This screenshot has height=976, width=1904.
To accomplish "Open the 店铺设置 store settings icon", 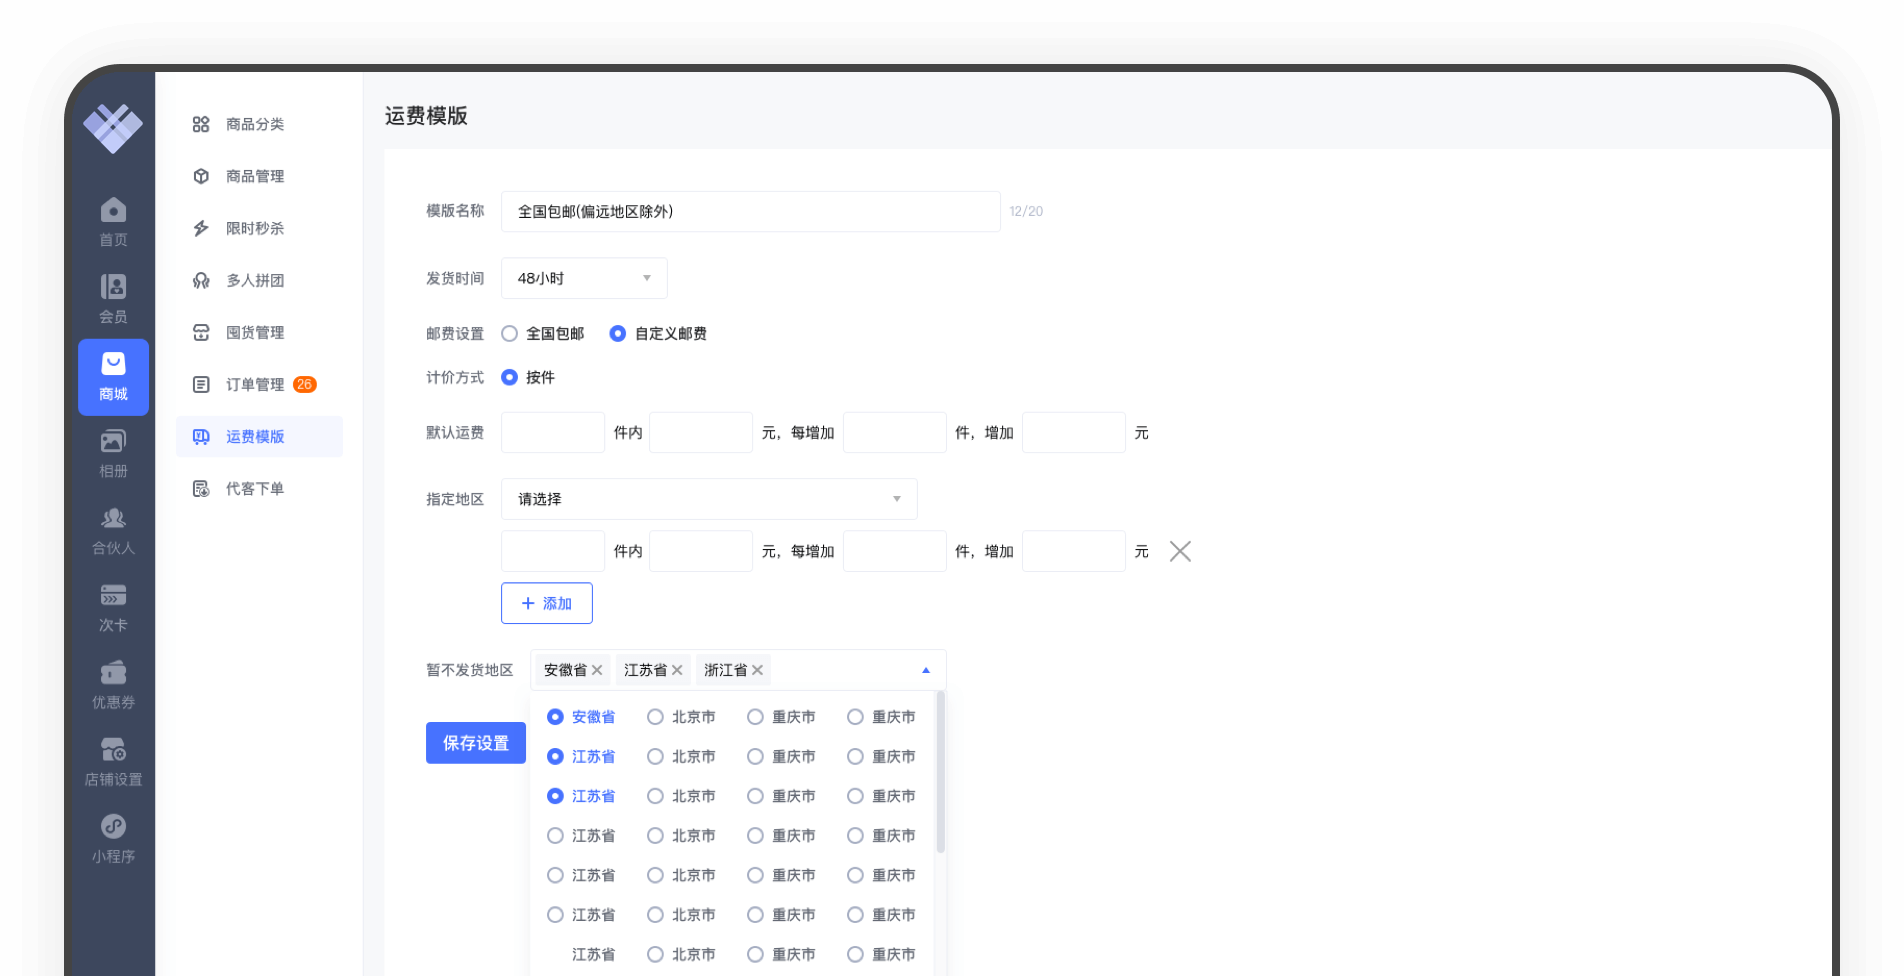I will click(x=113, y=750).
